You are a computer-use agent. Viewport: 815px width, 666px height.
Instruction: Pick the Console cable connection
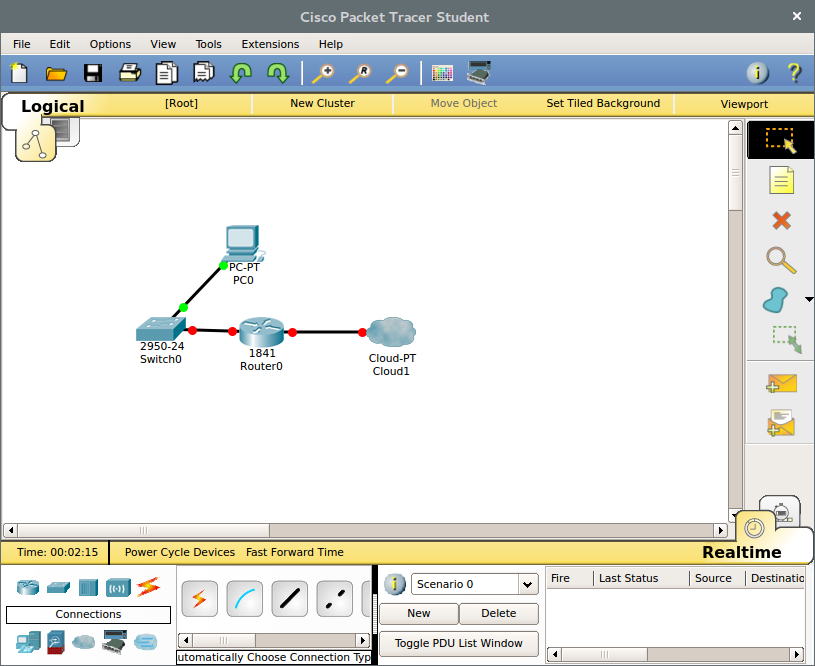244,598
